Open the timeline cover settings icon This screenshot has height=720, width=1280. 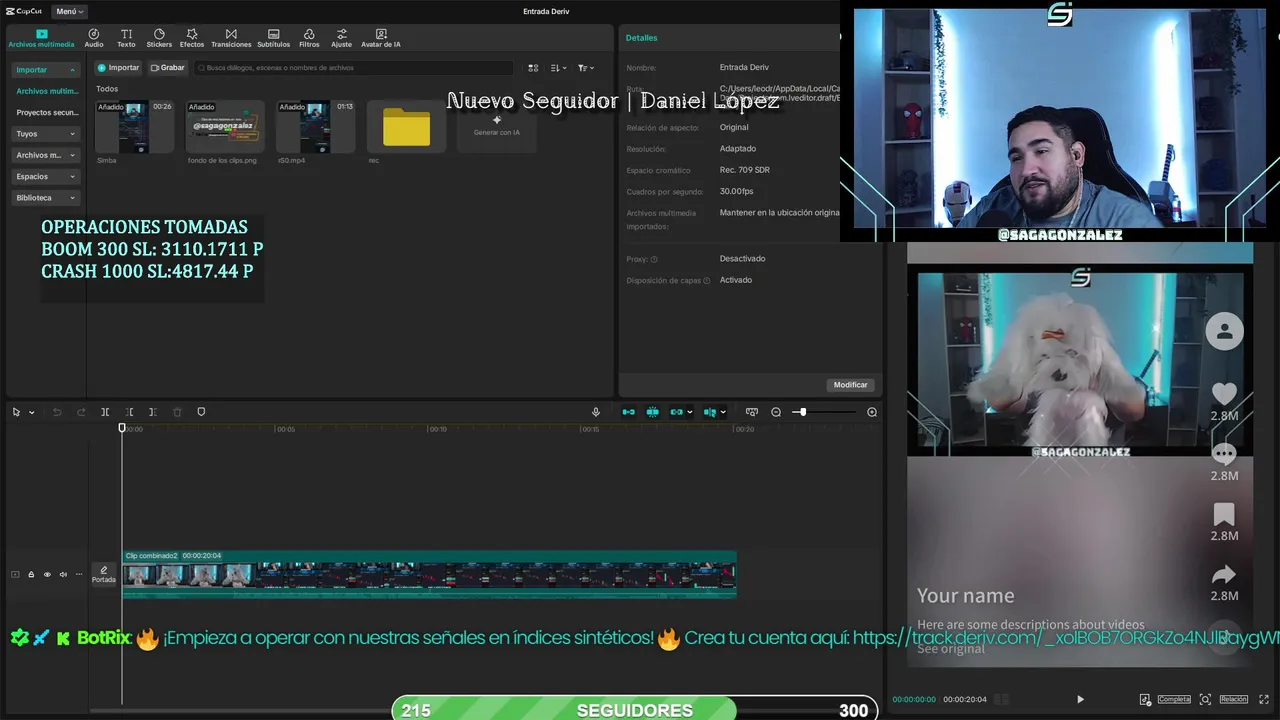[x=752, y=412]
